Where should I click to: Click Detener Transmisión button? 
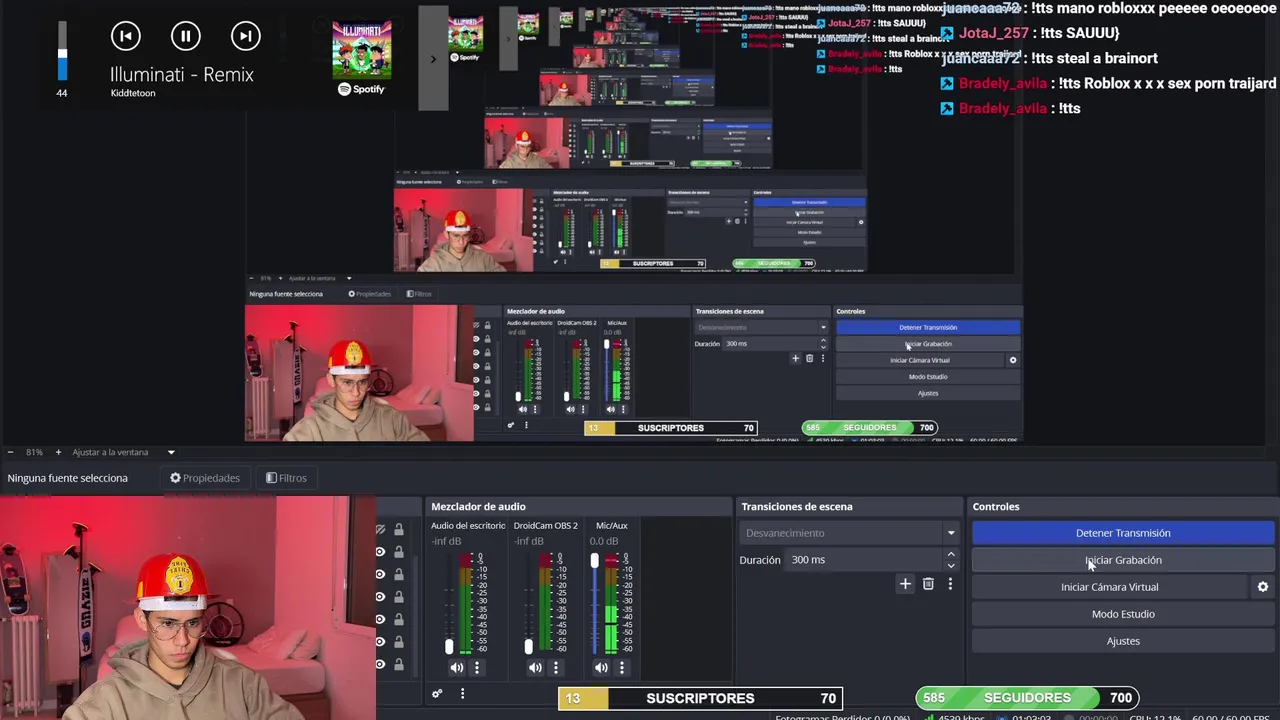(x=1123, y=533)
